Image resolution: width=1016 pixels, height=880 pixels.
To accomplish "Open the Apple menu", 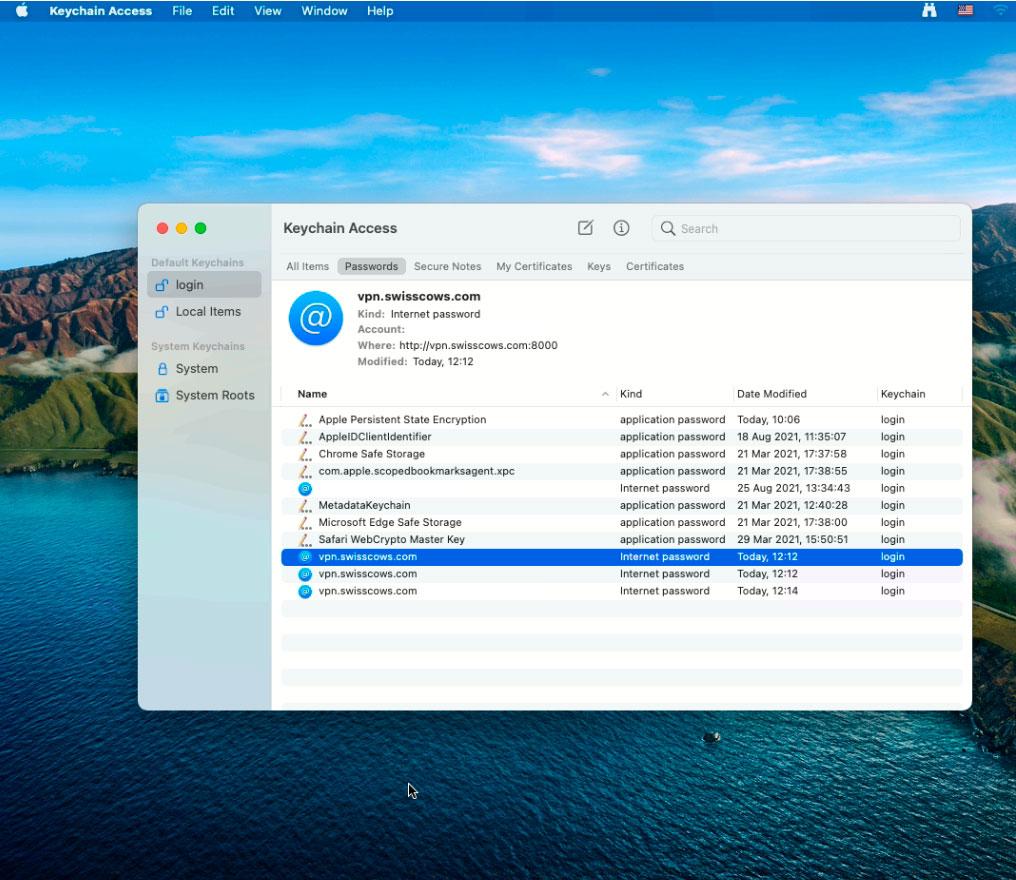I will click(x=22, y=10).
